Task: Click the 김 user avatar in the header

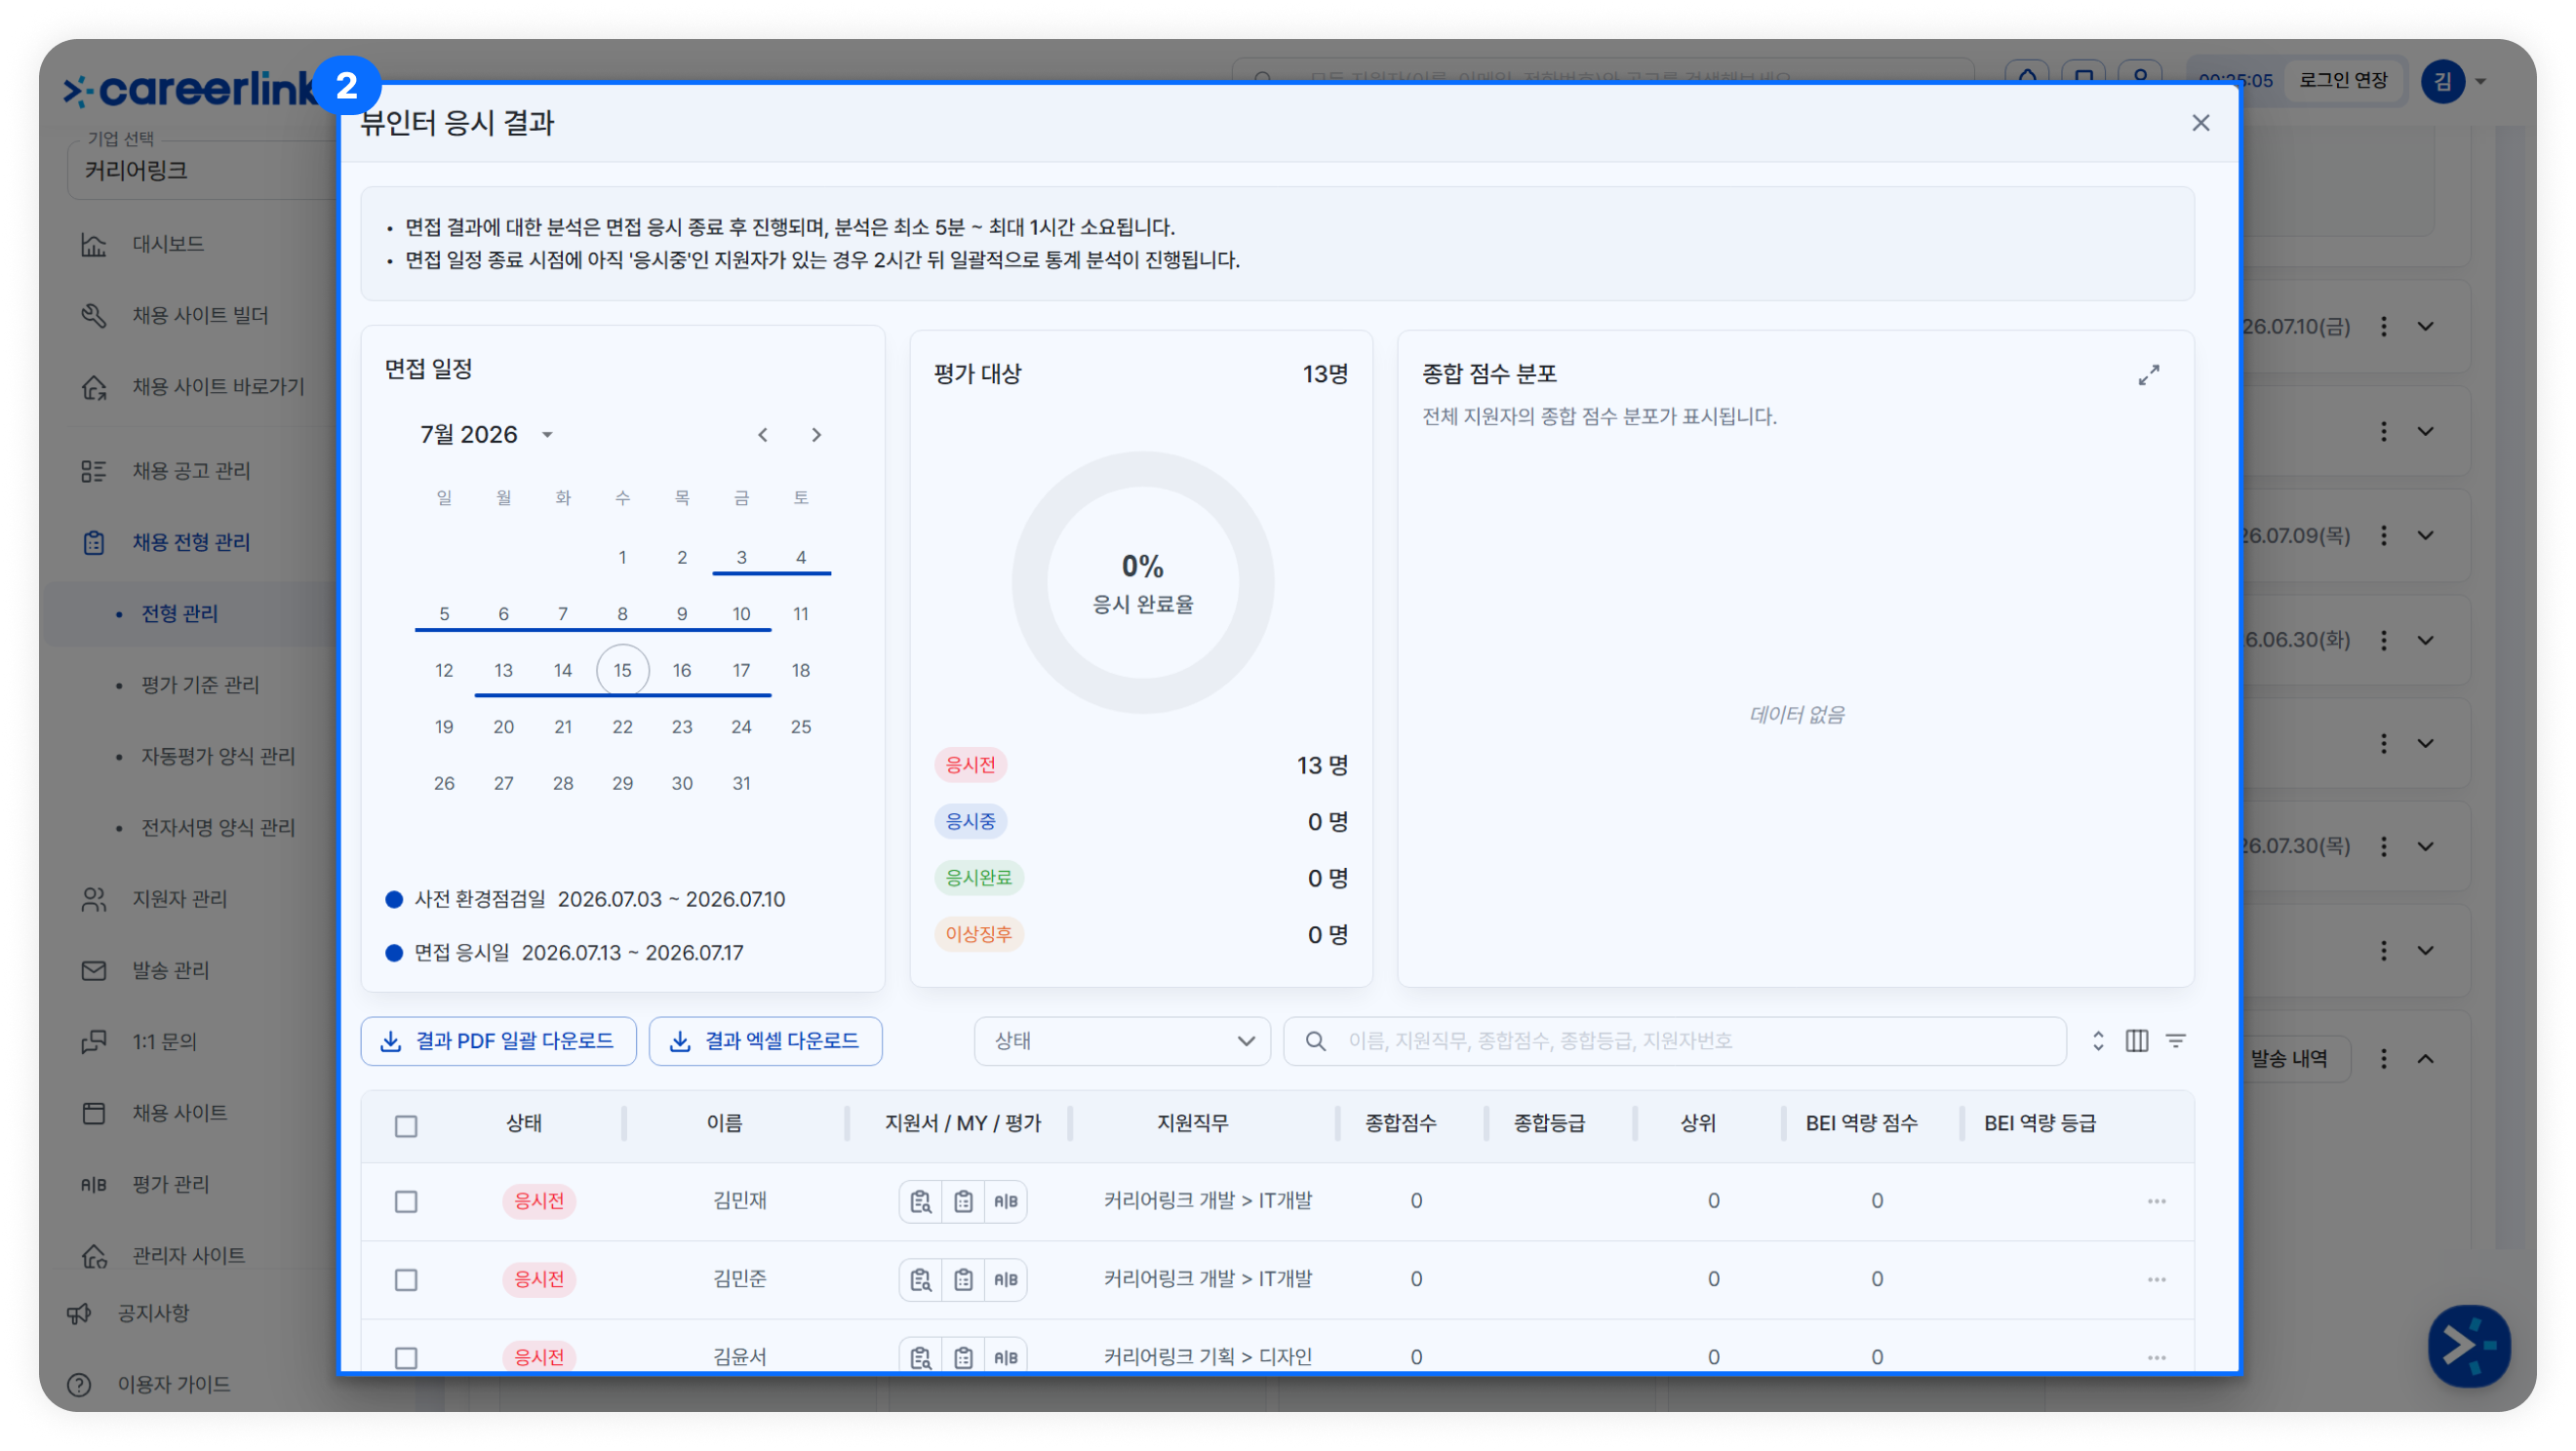Action: (x=2442, y=81)
